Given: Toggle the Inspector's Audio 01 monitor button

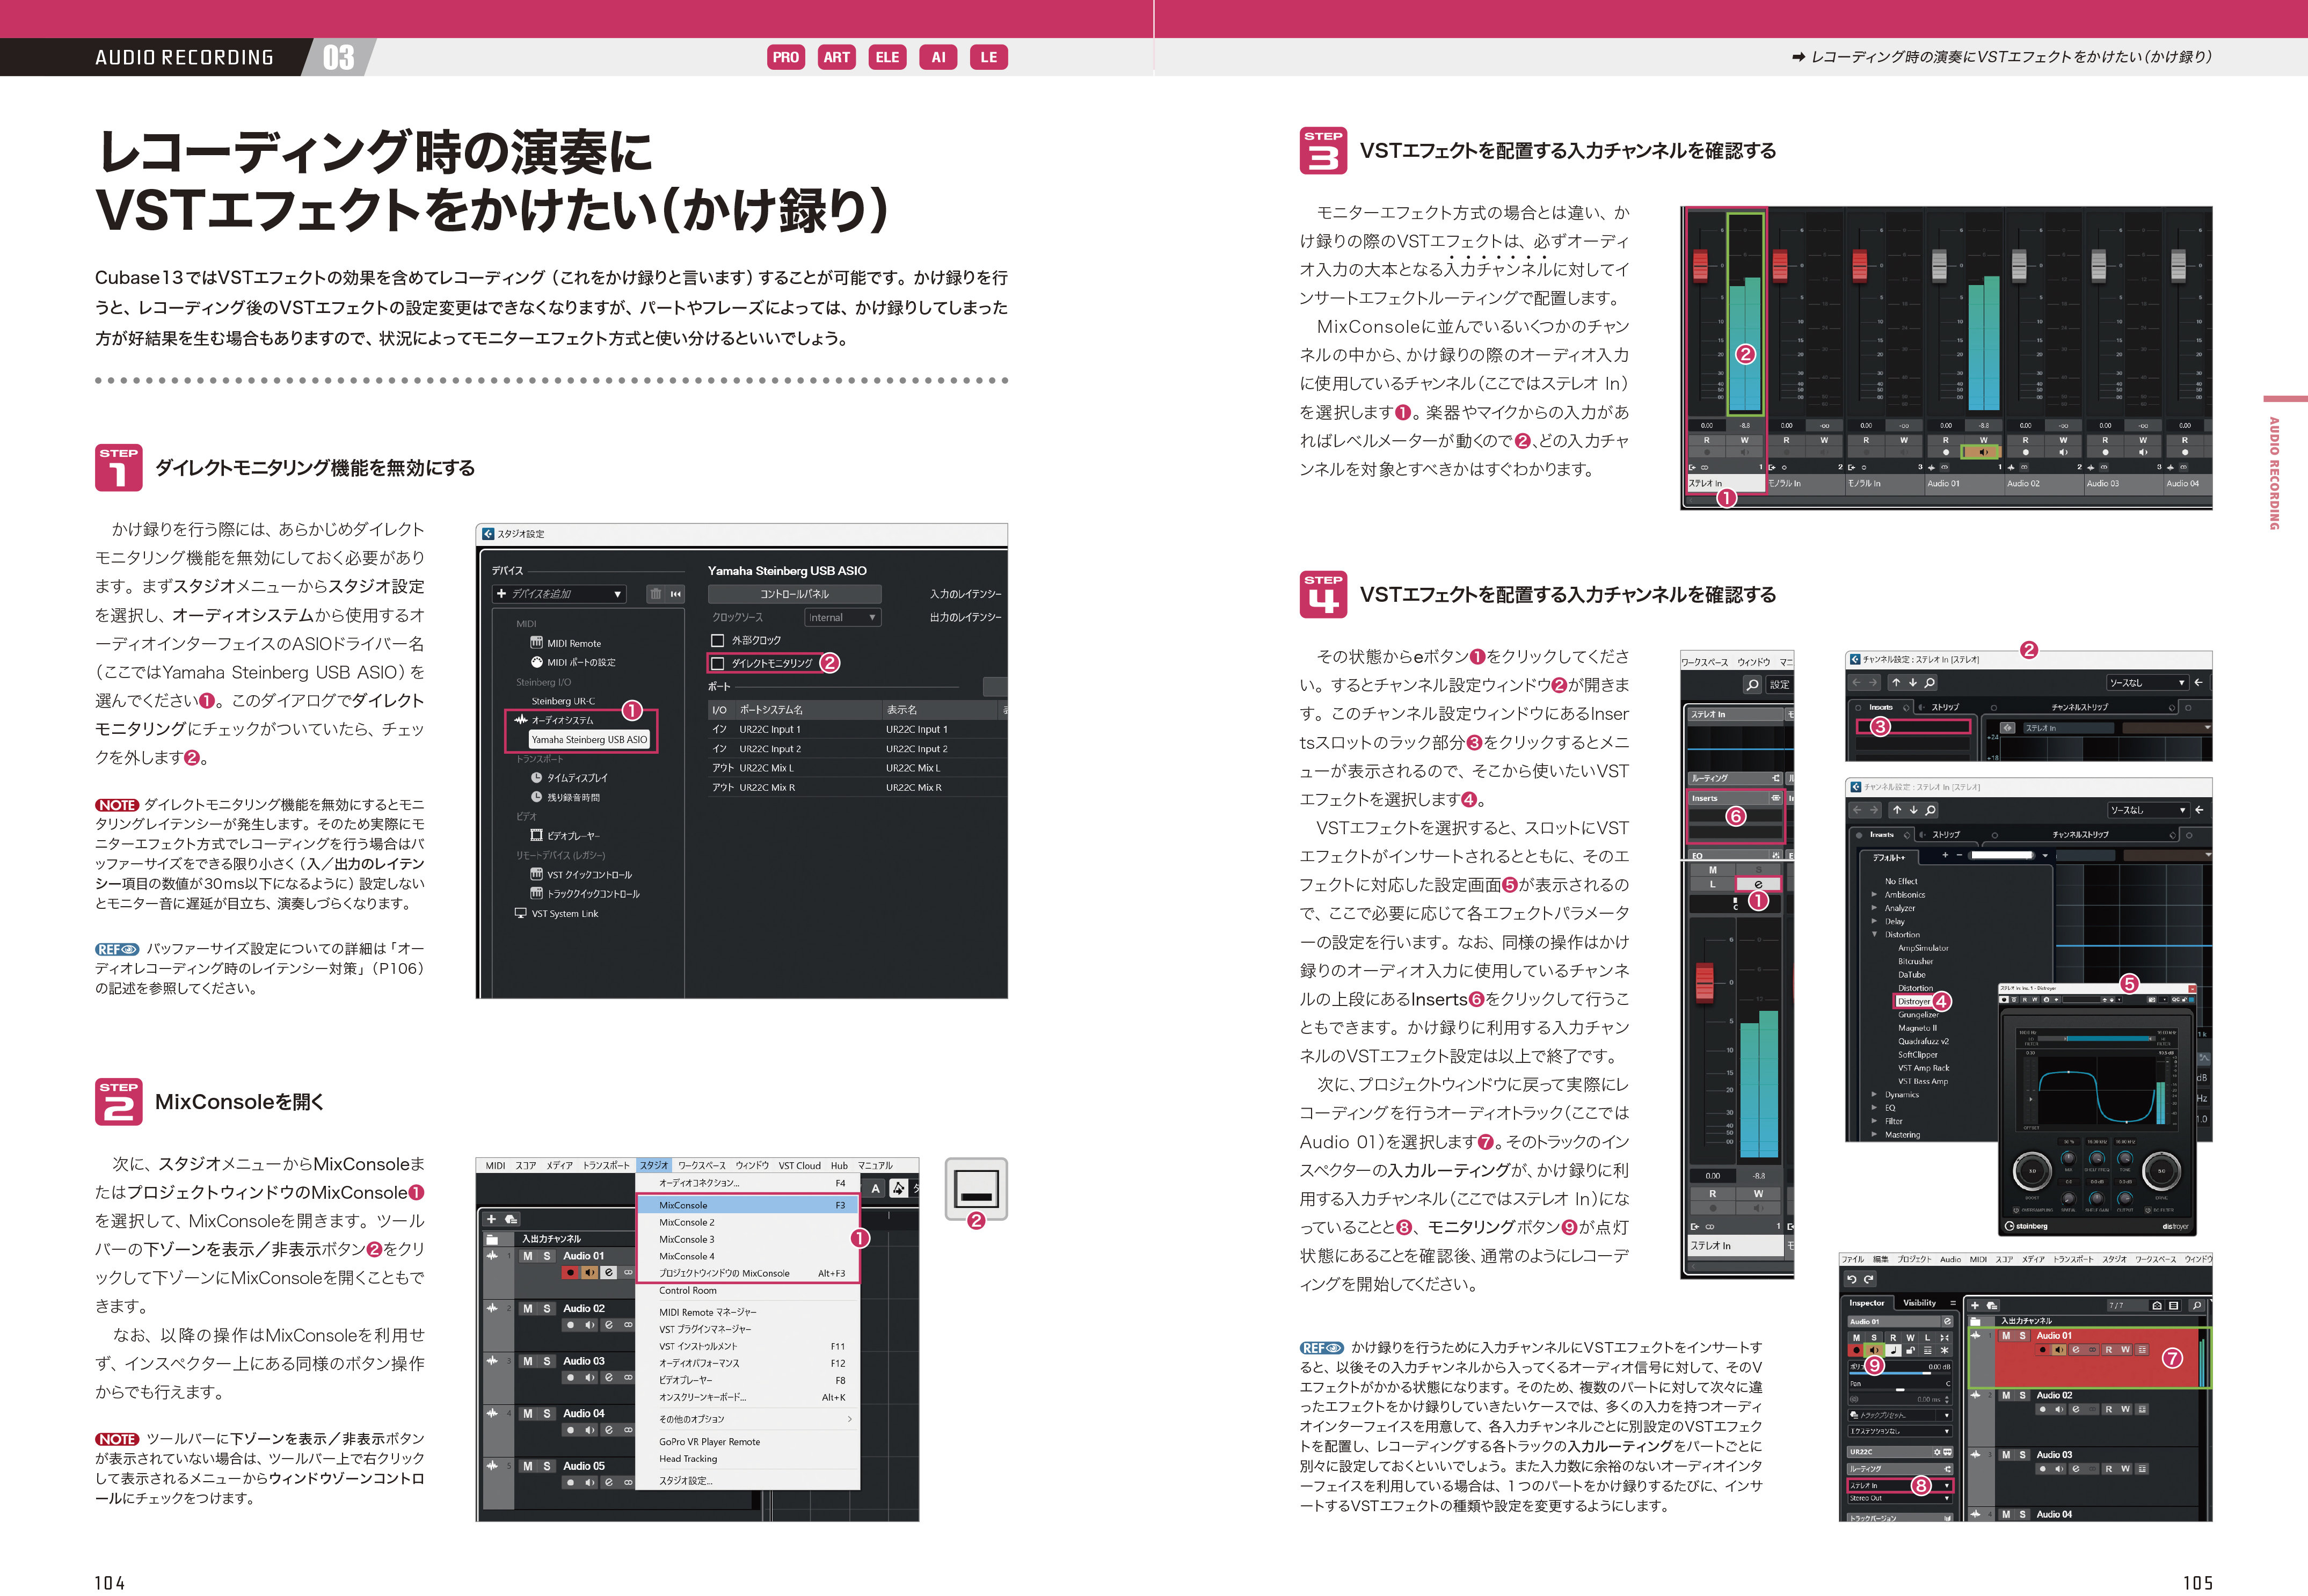Looking at the screenshot, I should (1874, 1350).
